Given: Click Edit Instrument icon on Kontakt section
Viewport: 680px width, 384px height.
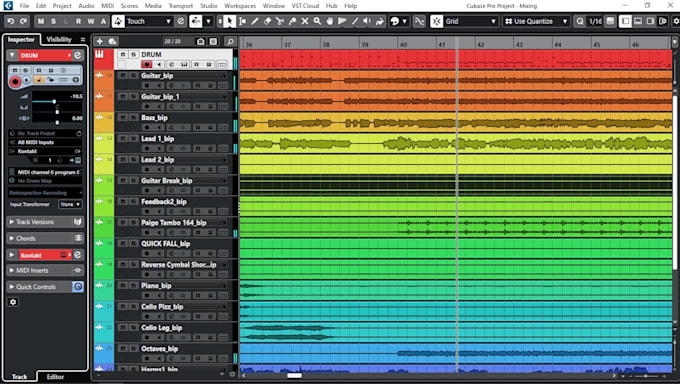Looking at the screenshot, I should 78,255.
